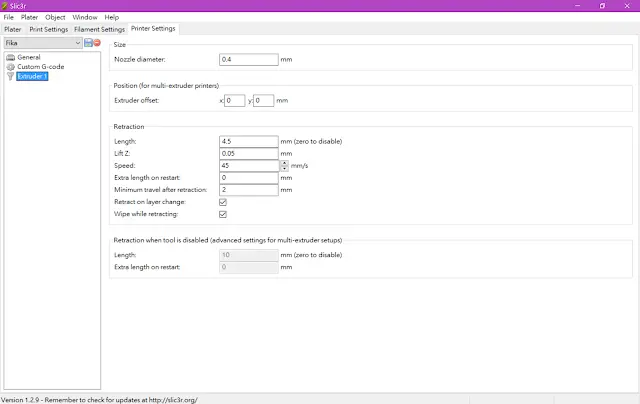Click the Retraction Length field showing 4.5
640x404 pixels.
pyautogui.click(x=249, y=142)
